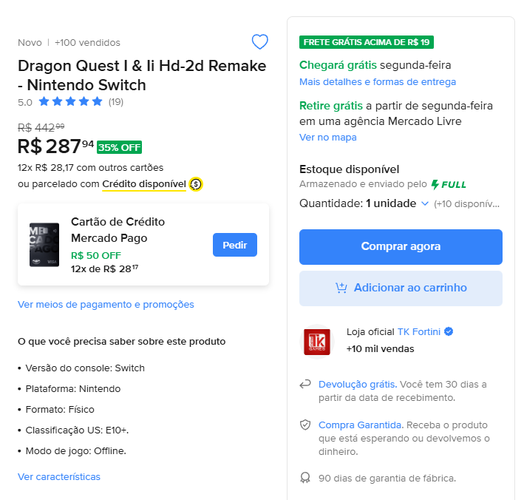This screenshot has height=500, width=524.
Task: Expand the Quantidade 1 unidade dropdown
Action: tap(397, 204)
